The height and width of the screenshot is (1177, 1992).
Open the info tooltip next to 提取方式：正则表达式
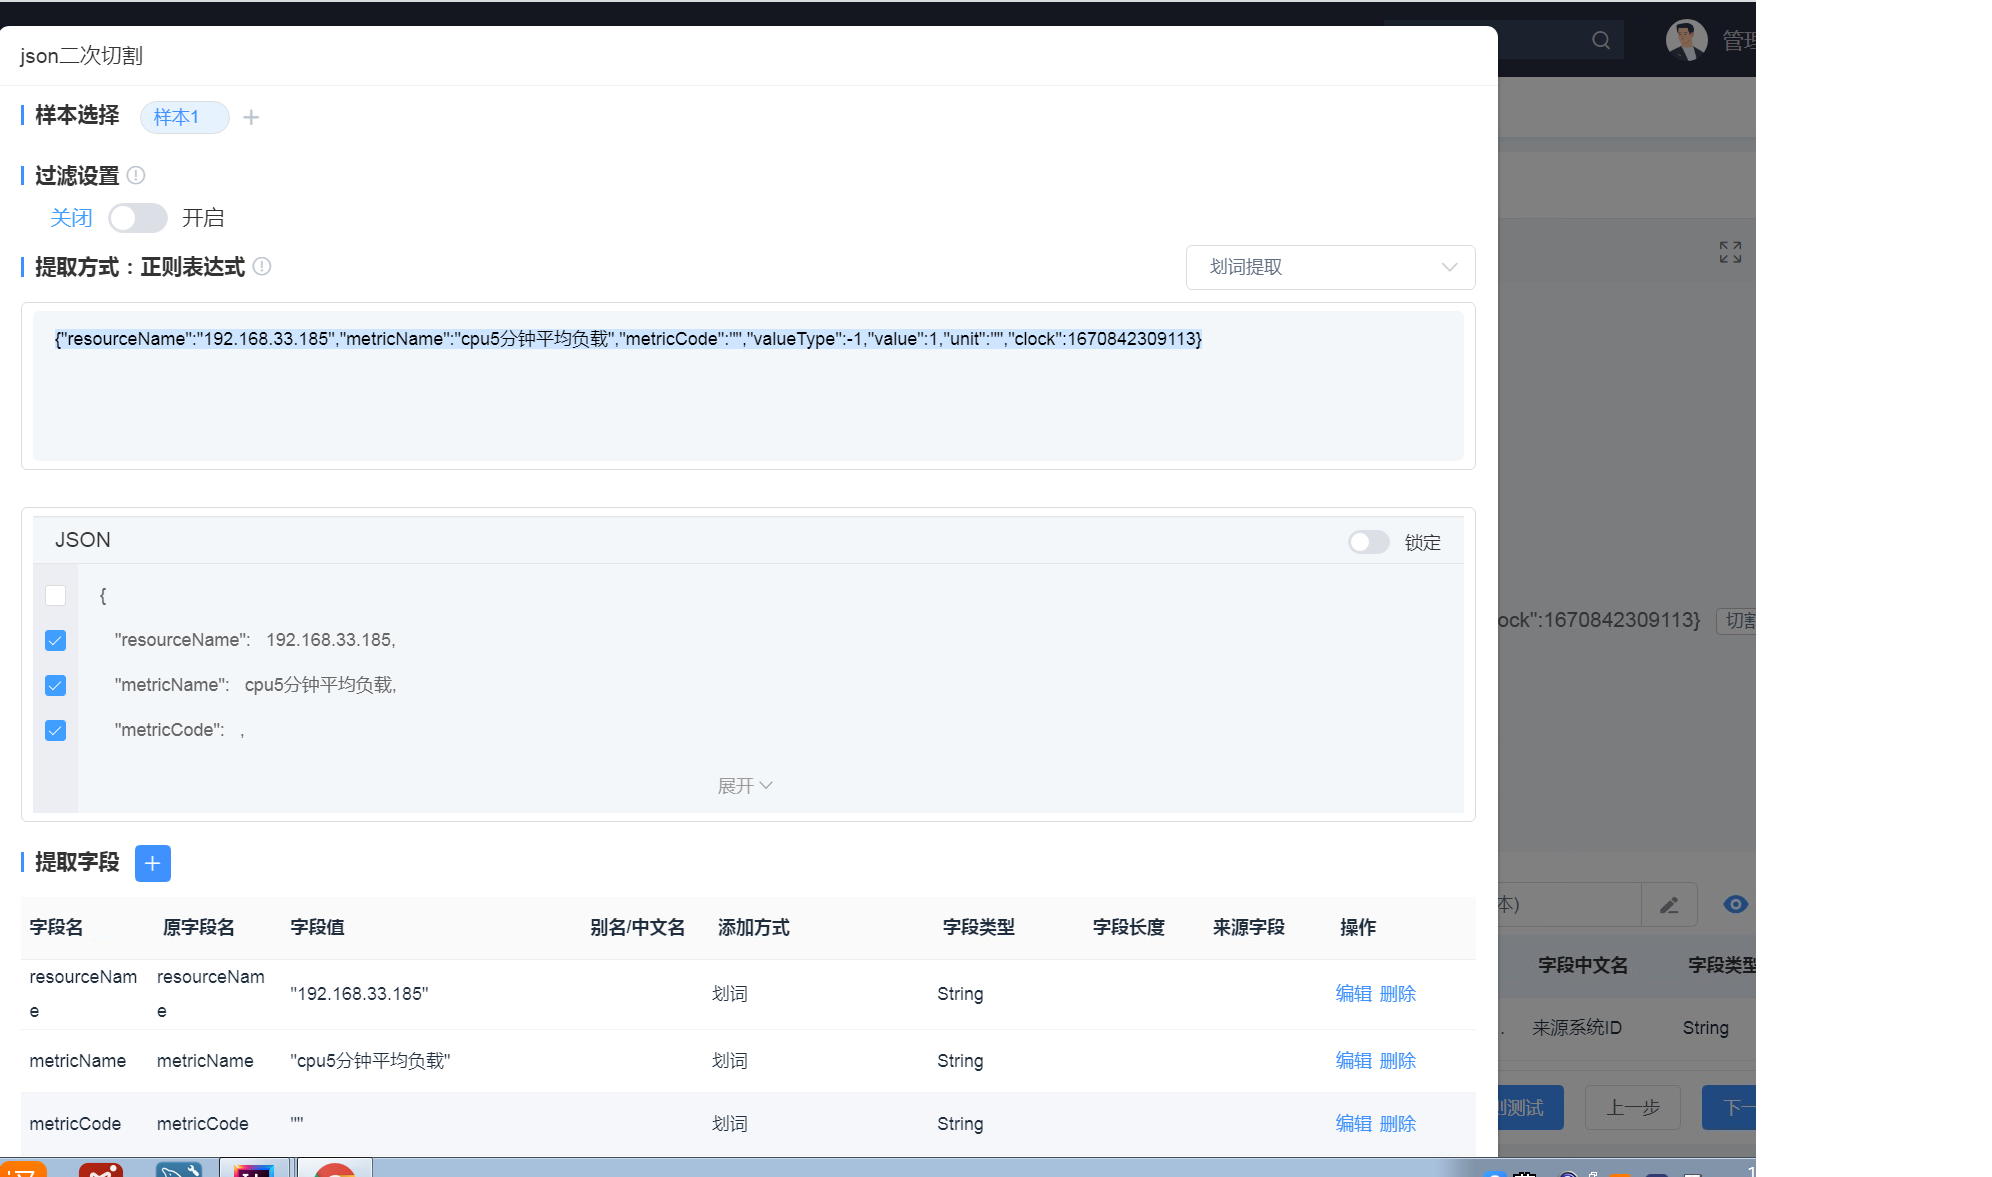(x=262, y=266)
